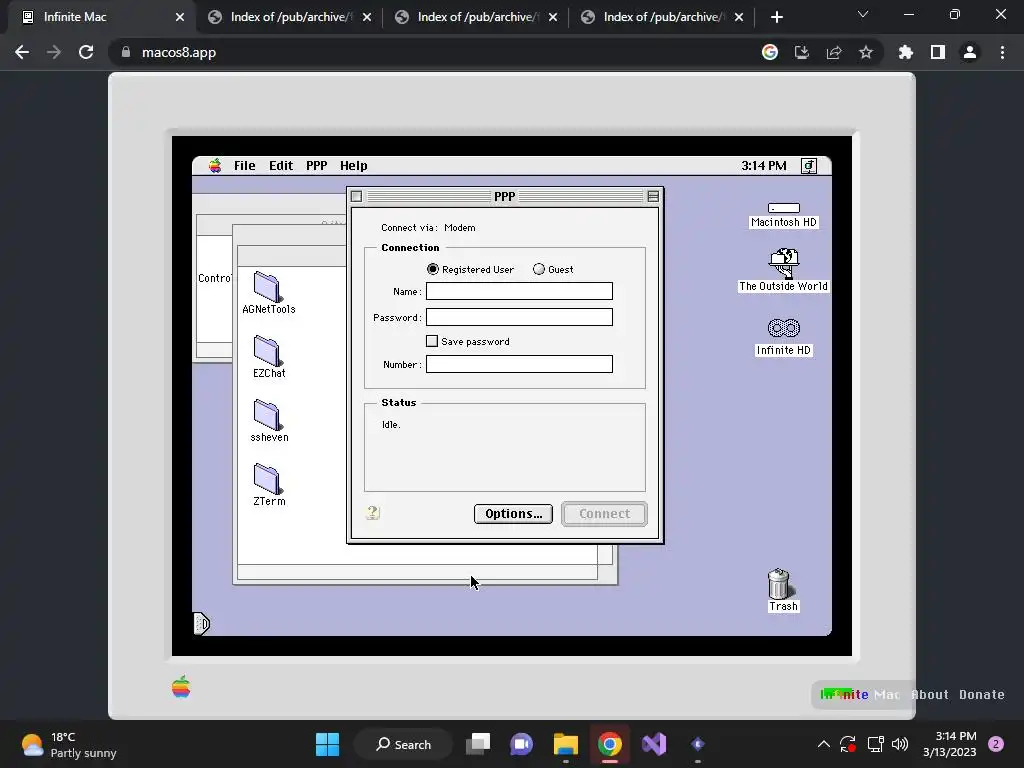Click the rainbow Apple logo below screen
Viewport: 1024px width, 768px height.
click(x=181, y=686)
